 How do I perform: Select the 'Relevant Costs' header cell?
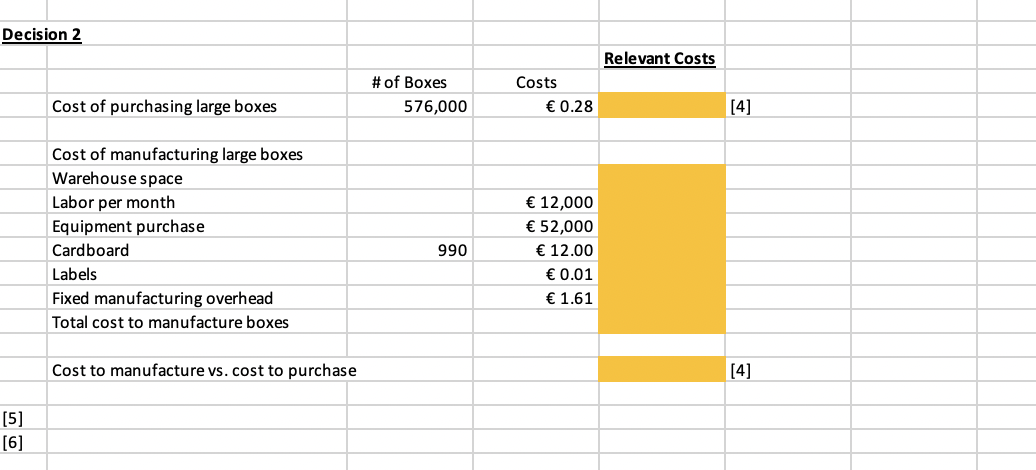(661, 58)
